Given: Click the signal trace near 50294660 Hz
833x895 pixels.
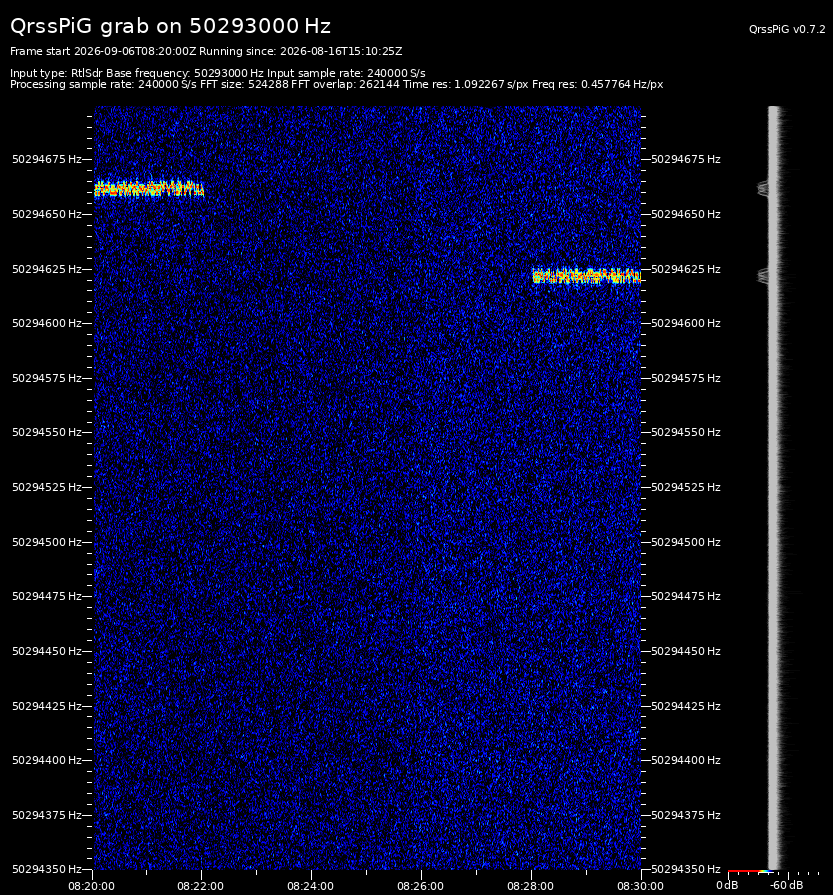Looking at the screenshot, I should [149, 188].
